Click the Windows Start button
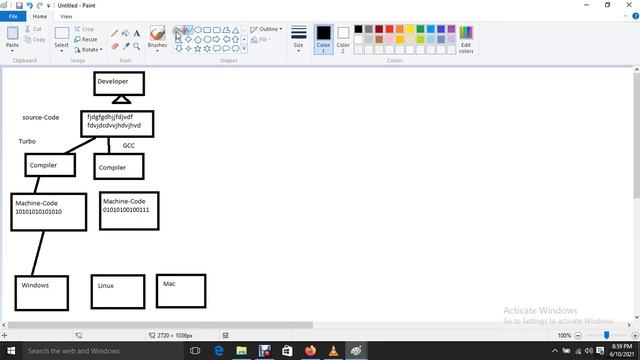640x360 pixels. click(x=11, y=351)
